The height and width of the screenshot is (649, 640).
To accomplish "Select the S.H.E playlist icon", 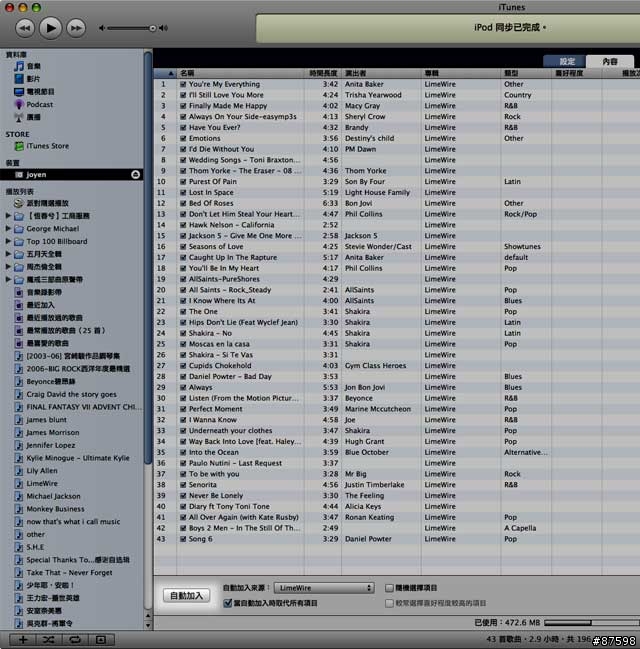I will click(19, 547).
